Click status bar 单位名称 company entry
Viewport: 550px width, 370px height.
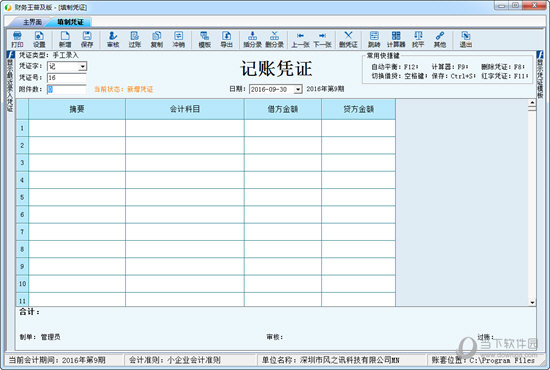click(330, 360)
